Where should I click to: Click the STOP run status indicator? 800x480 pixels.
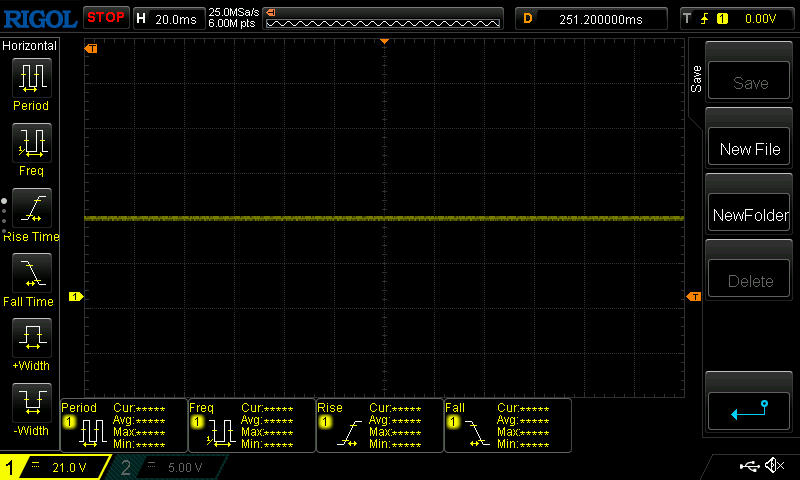click(105, 17)
